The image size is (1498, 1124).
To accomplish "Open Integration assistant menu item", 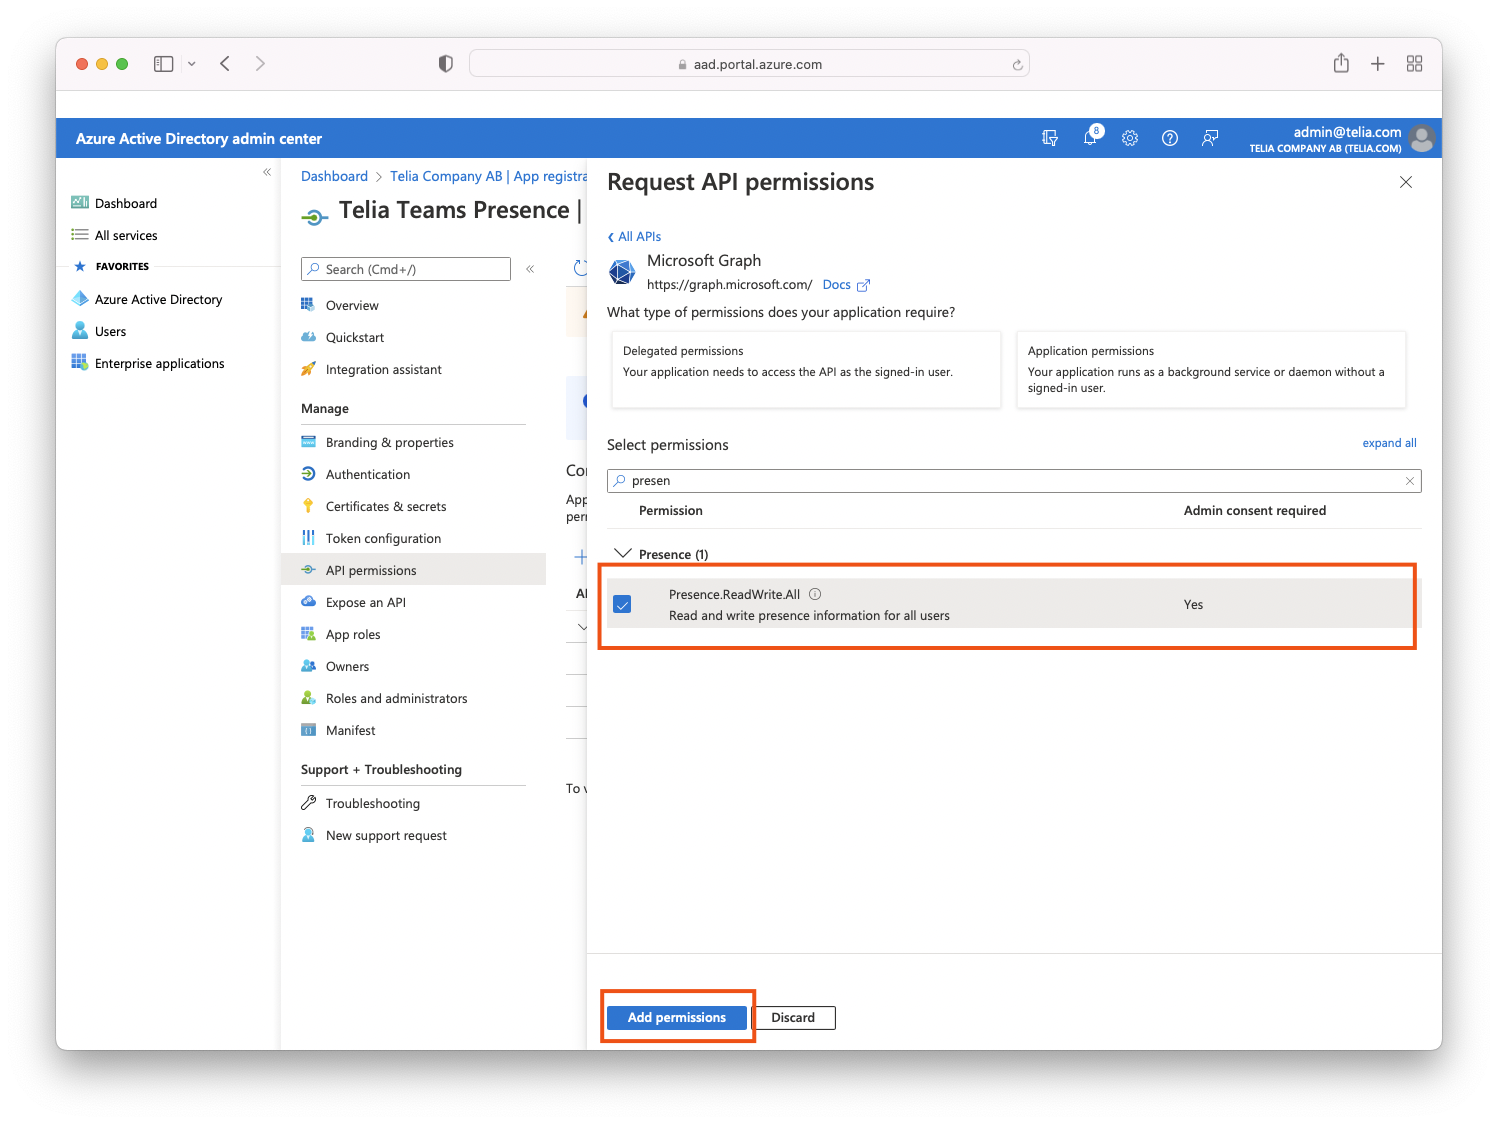I will 383,369.
